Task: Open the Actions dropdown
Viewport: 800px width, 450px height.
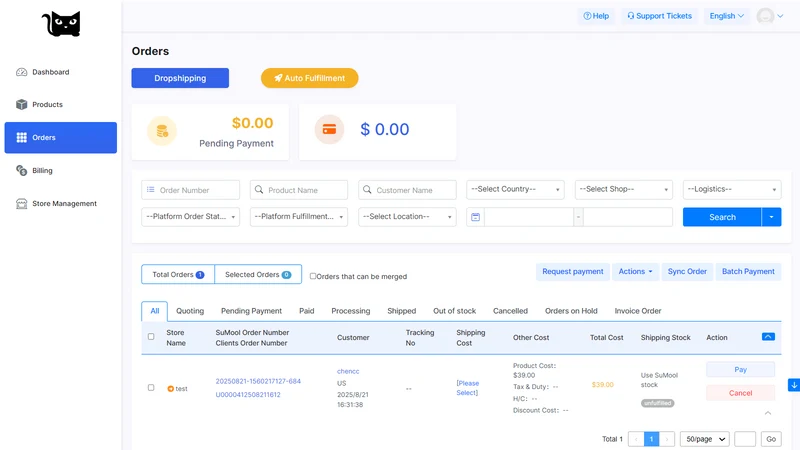Action: (x=635, y=271)
